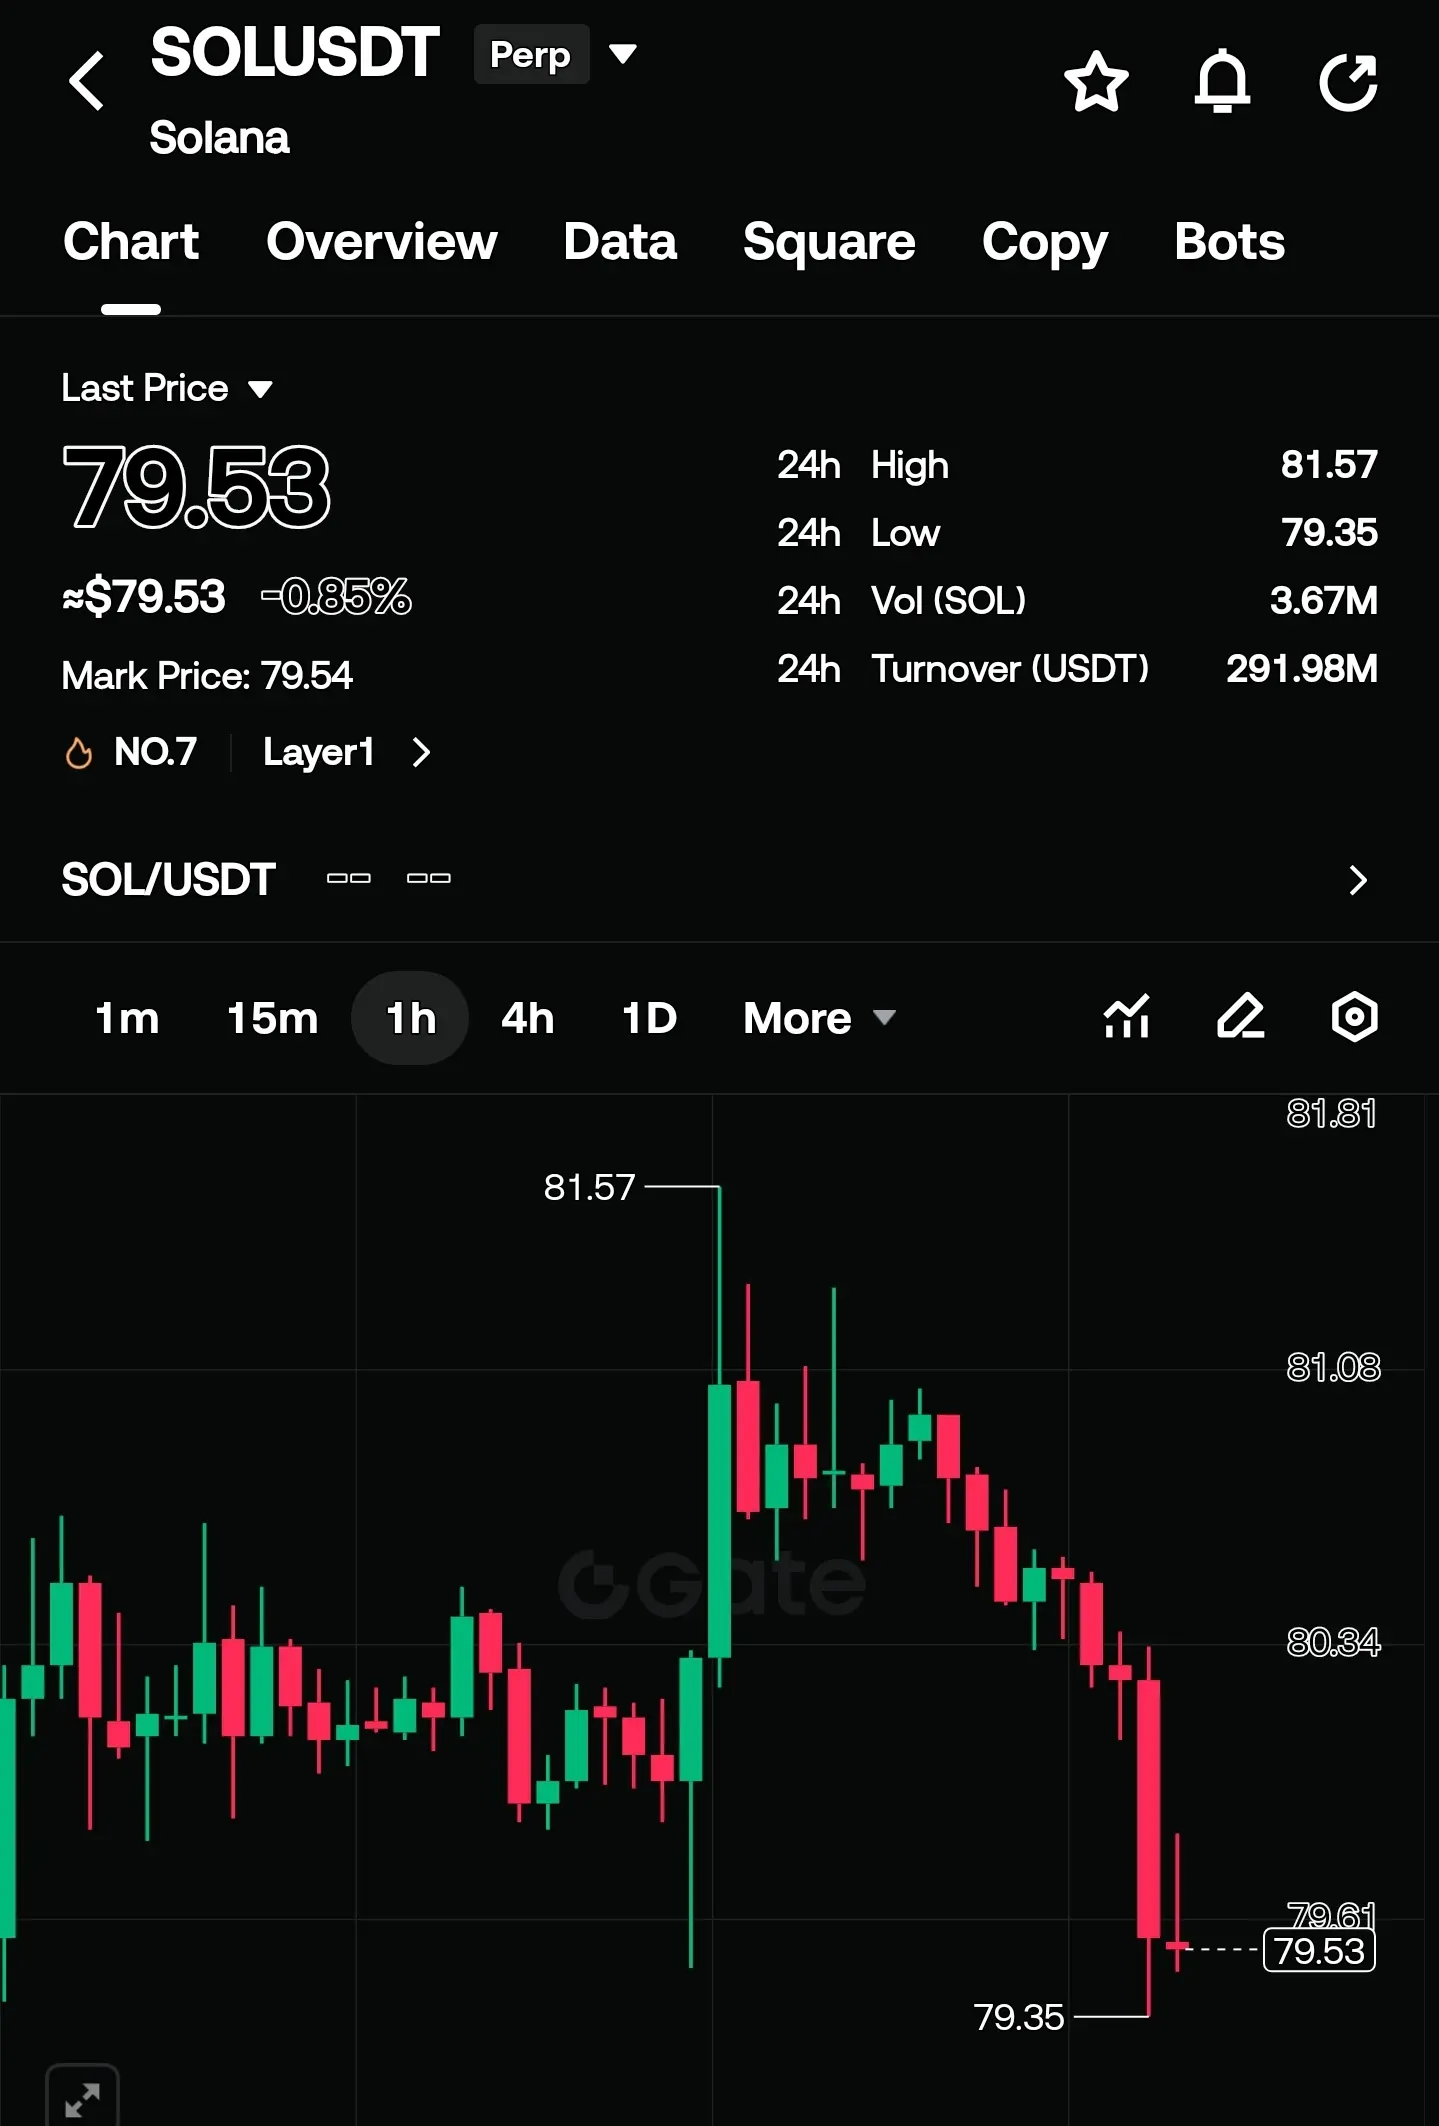The image size is (1439, 2126).
Task: Open price alert bell icon
Action: point(1222,81)
